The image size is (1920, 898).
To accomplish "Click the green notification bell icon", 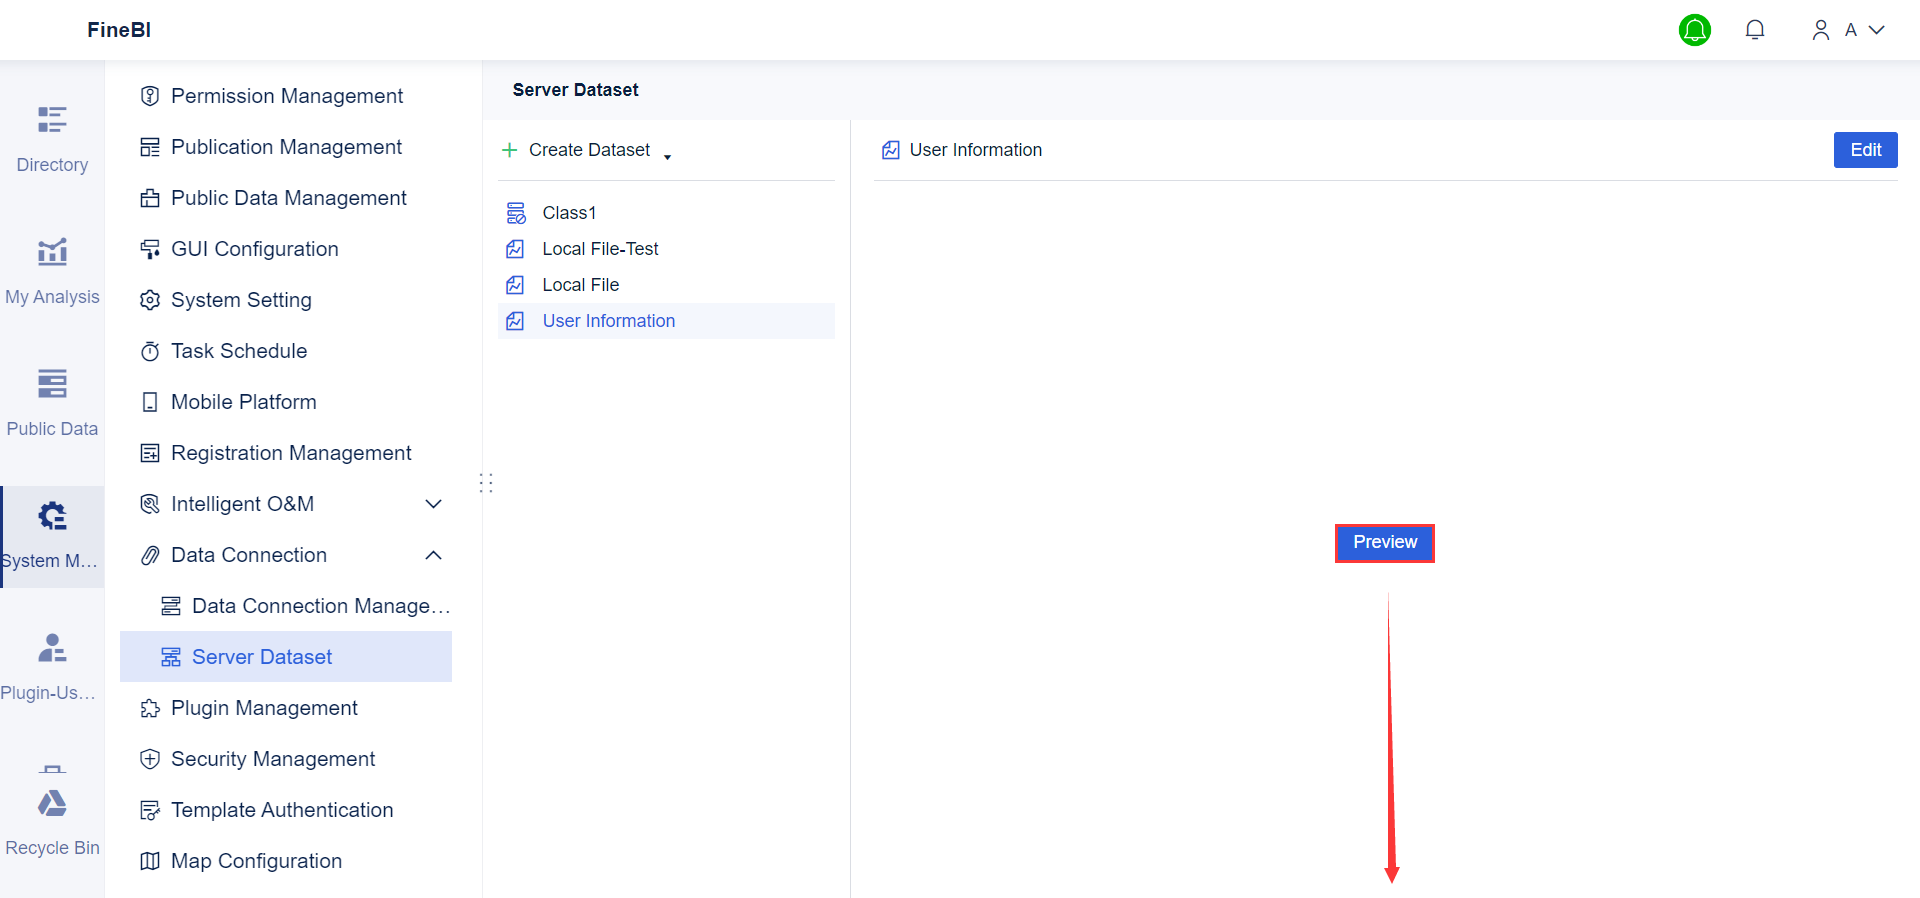I will (x=1694, y=30).
